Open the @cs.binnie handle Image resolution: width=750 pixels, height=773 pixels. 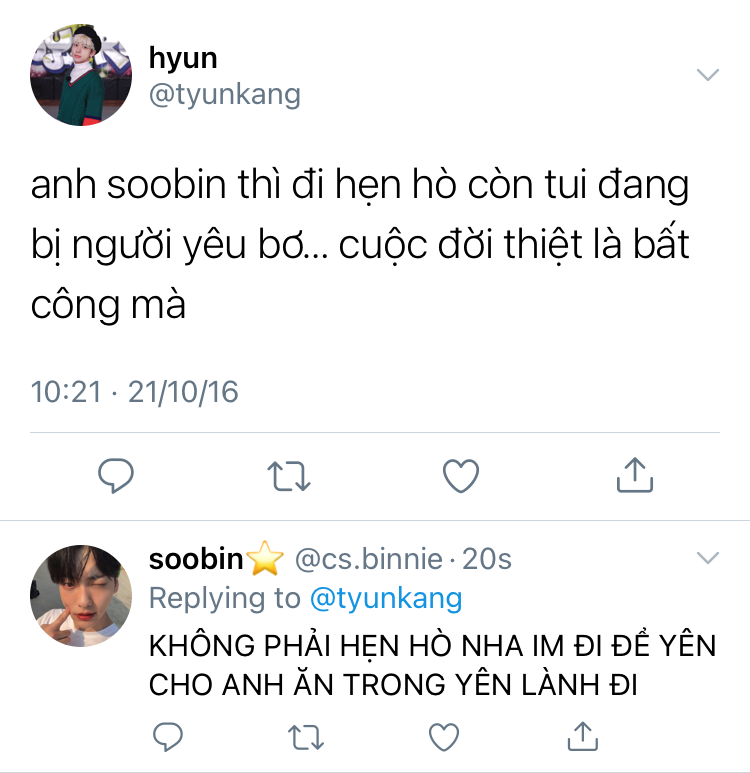(368, 560)
